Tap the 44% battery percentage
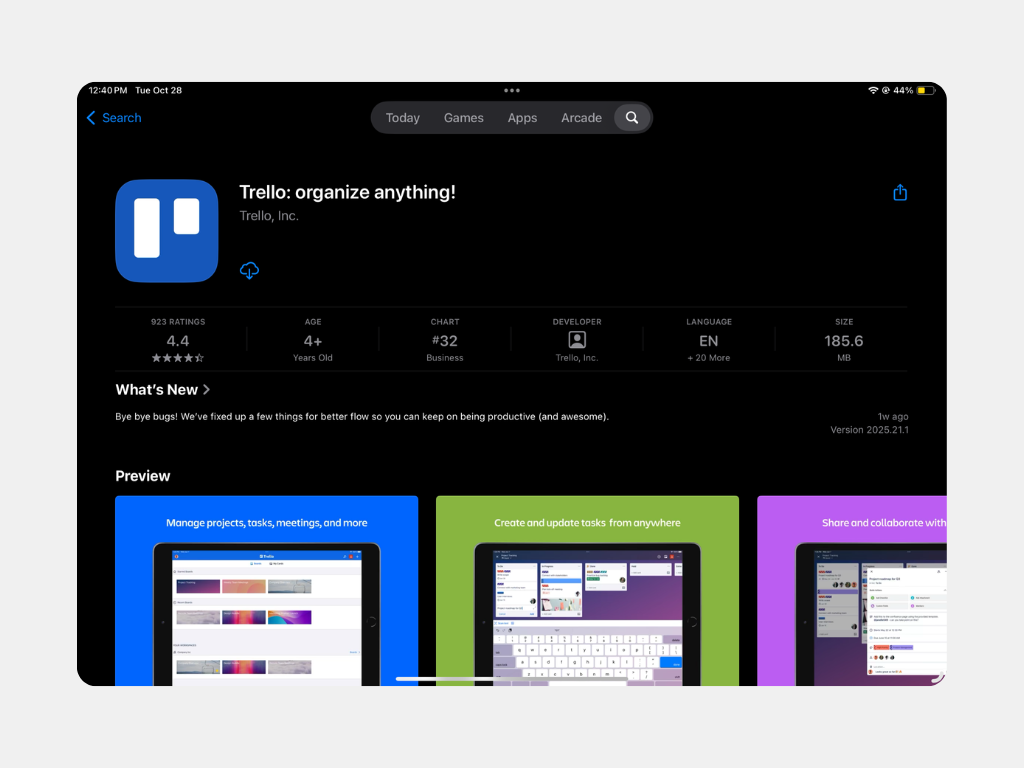The image size is (1024, 768). click(x=903, y=90)
